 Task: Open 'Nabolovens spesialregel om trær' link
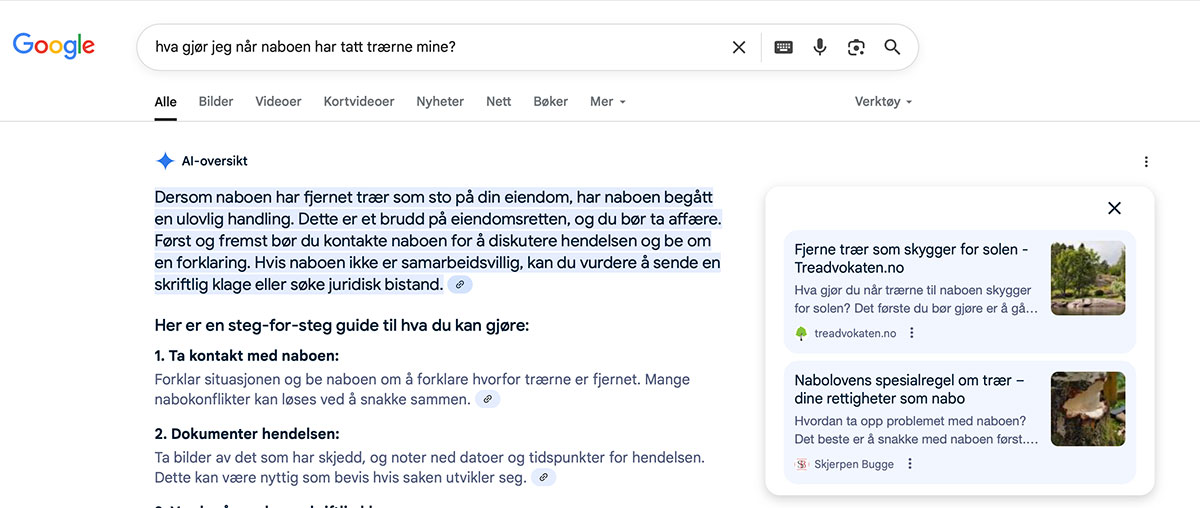pyautogui.click(x=909, y=389)
